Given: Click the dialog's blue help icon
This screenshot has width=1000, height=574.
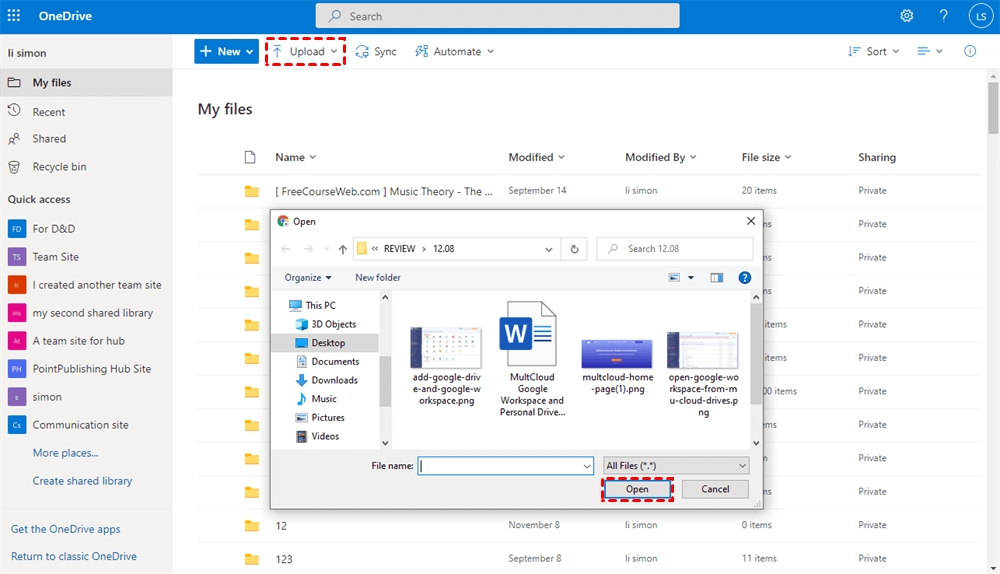Looking at the screenshot, I should pyautogui.click(x=744, y=277).
